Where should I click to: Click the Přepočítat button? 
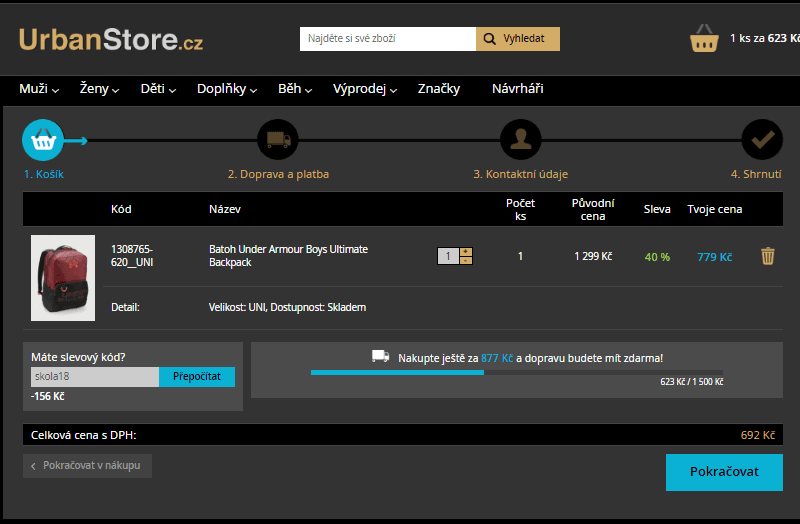(x=197, y=377)
